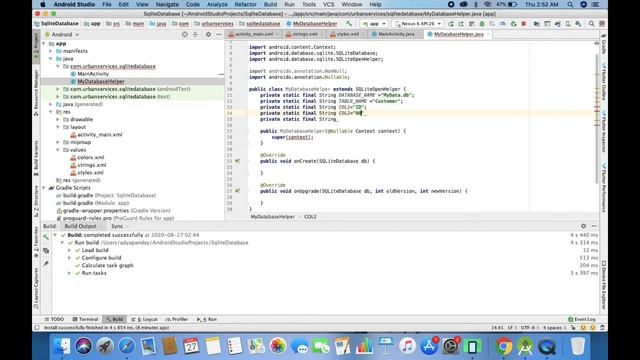
Task: Select colors.xml in values folder
Action: [x=91, y=158]
